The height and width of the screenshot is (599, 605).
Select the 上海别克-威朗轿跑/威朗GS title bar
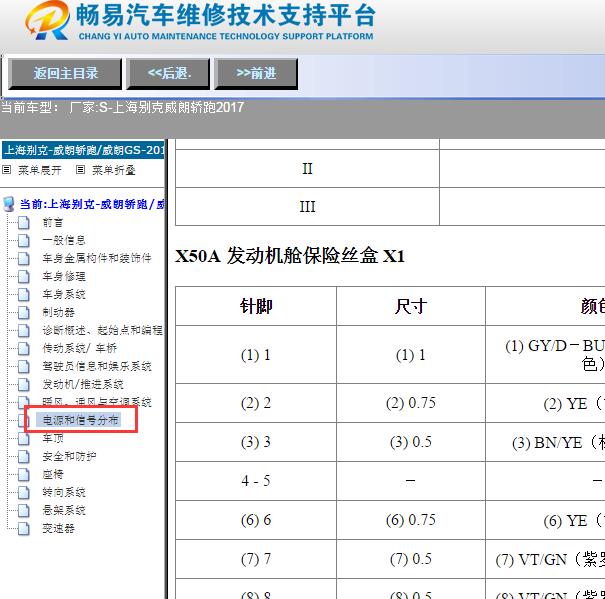(x=83, y=150)
